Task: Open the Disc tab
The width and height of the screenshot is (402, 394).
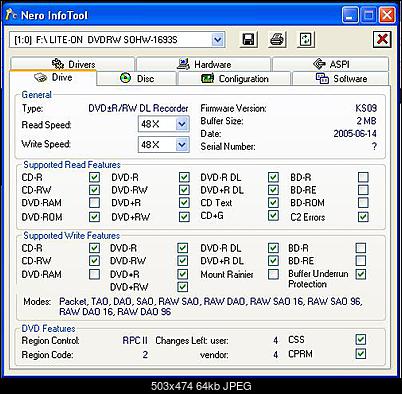Action: (x=137, y=79)
